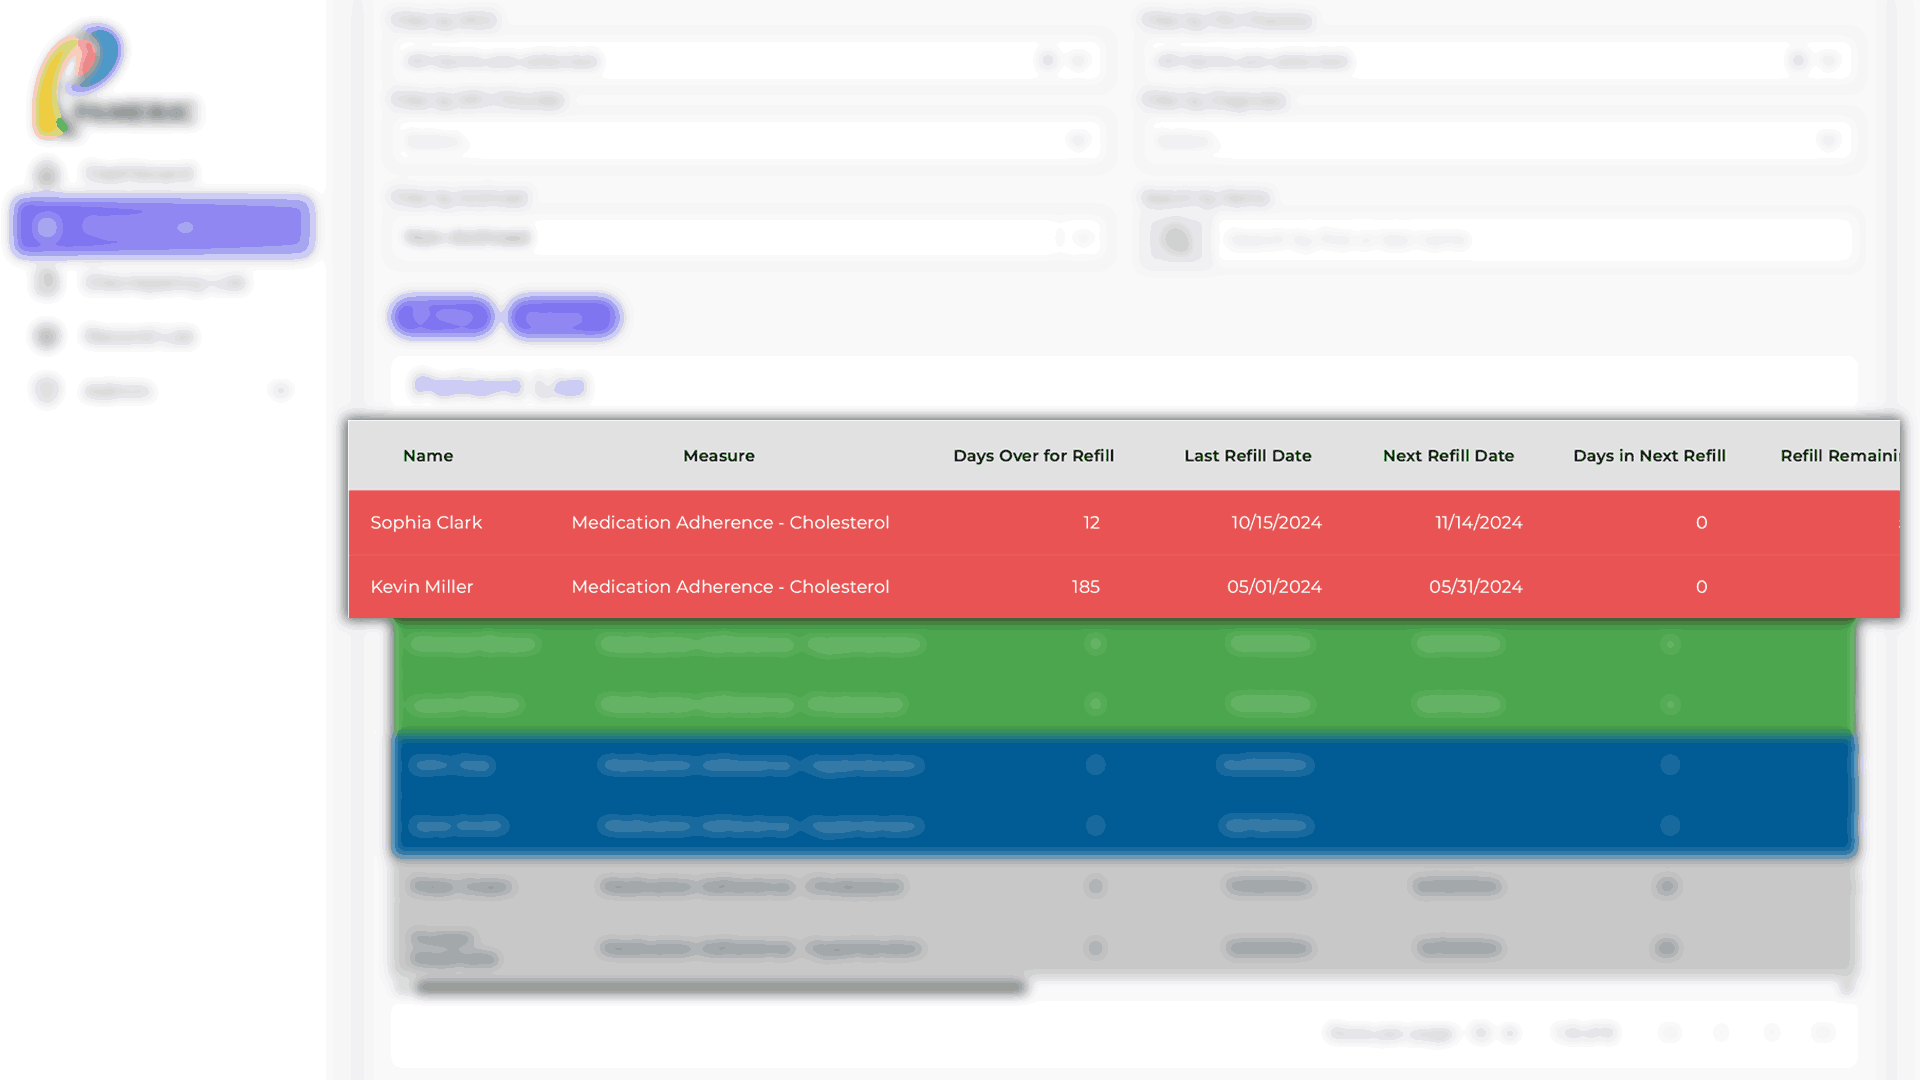Open the rows per page dropdown
This screenshot has width=1920, height=1080.
pos(1494,1033)
